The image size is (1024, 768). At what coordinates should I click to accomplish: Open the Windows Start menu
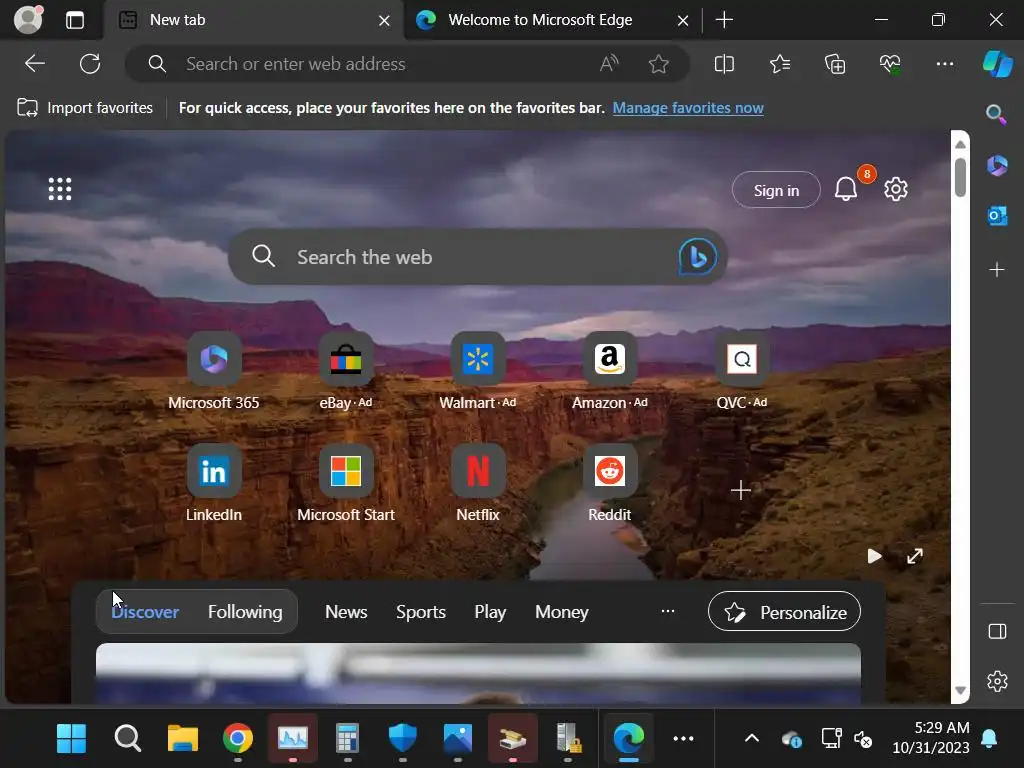click(x=72, y=739)
